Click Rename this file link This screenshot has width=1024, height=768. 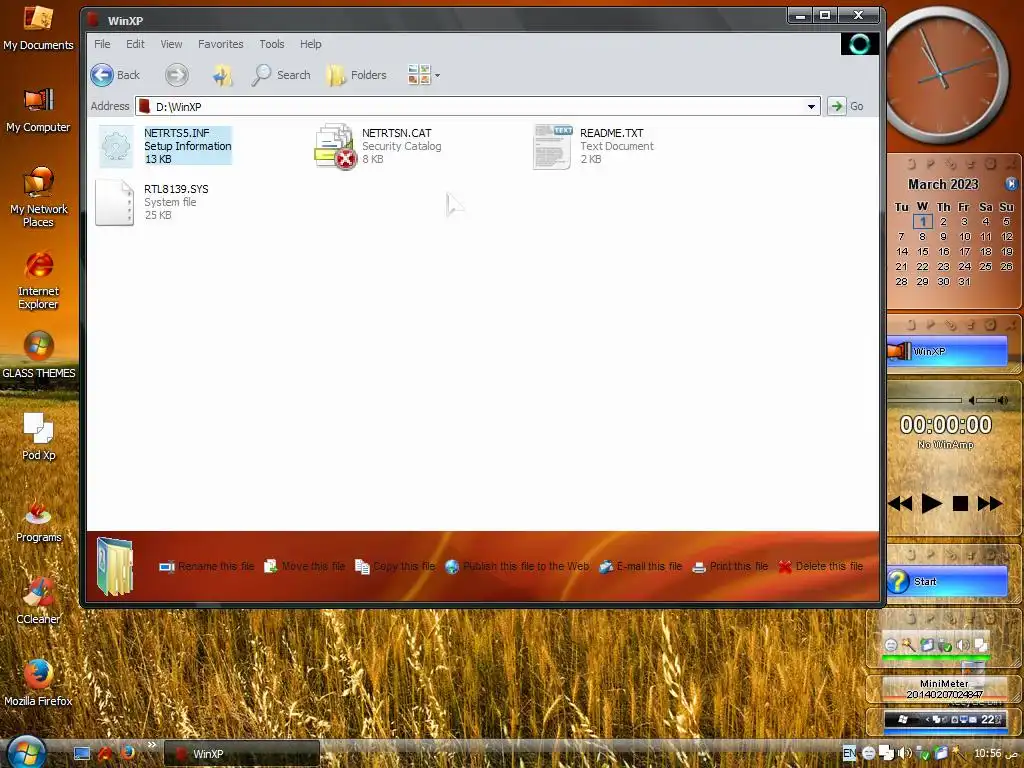(207, 566)
